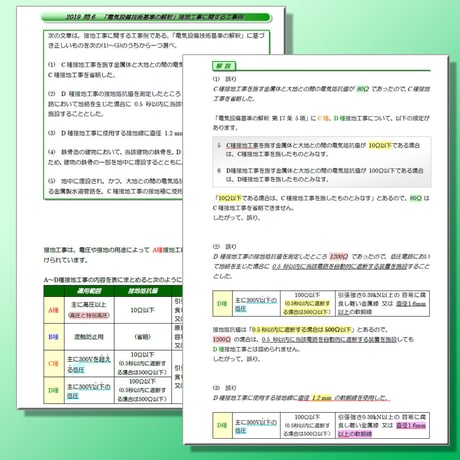Viewport: 460px width, 460px height.
Task: Click option (2) "D種接地工事の接地抵抗値を測定" line
Action: pos(115,94)
